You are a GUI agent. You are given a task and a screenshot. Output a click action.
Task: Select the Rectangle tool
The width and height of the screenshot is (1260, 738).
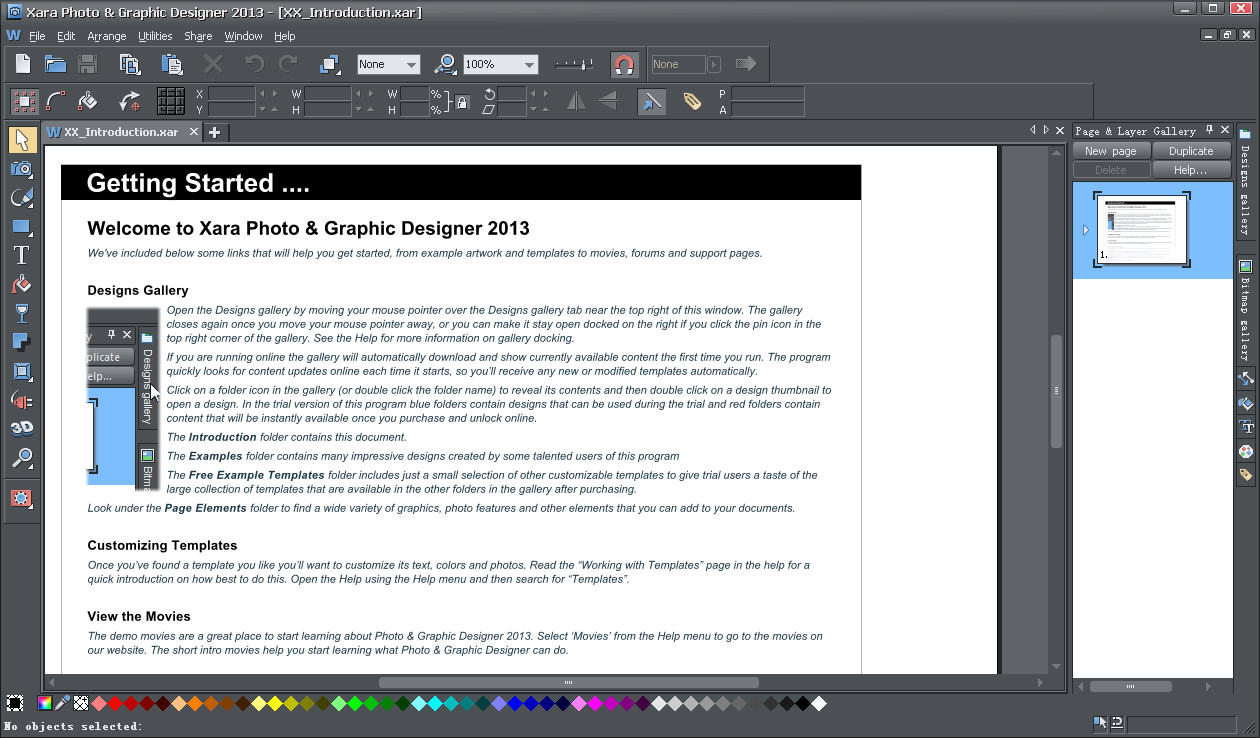point(22,227)
